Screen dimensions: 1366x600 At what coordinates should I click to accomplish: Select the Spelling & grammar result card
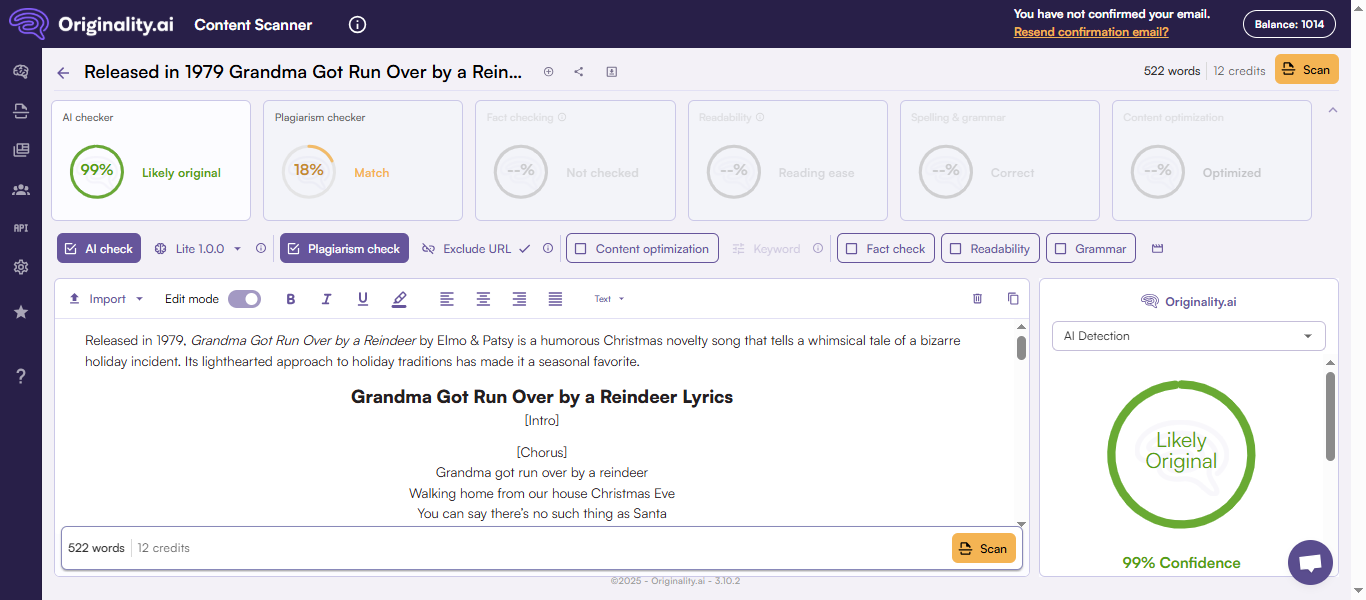click(x=1000, y=160)
